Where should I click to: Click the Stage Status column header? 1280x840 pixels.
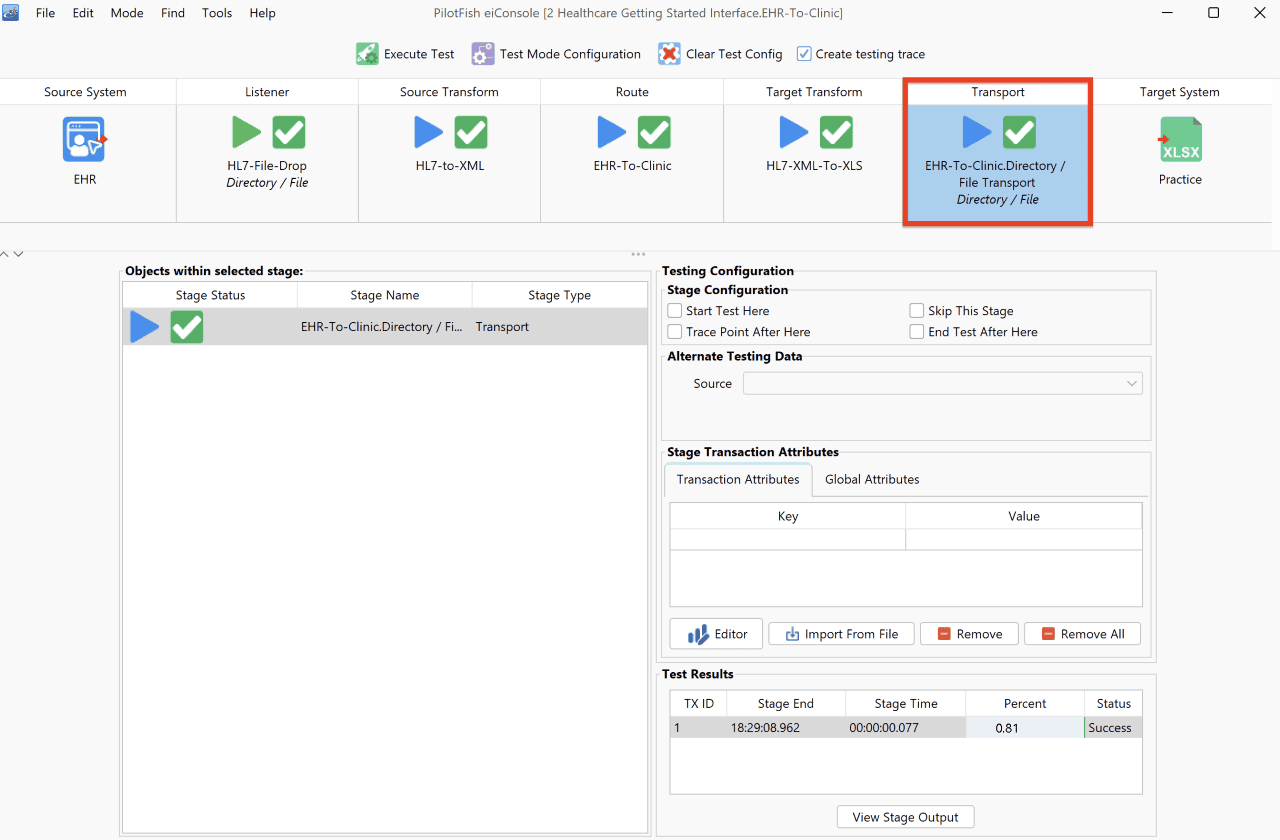tap(210, 295)
